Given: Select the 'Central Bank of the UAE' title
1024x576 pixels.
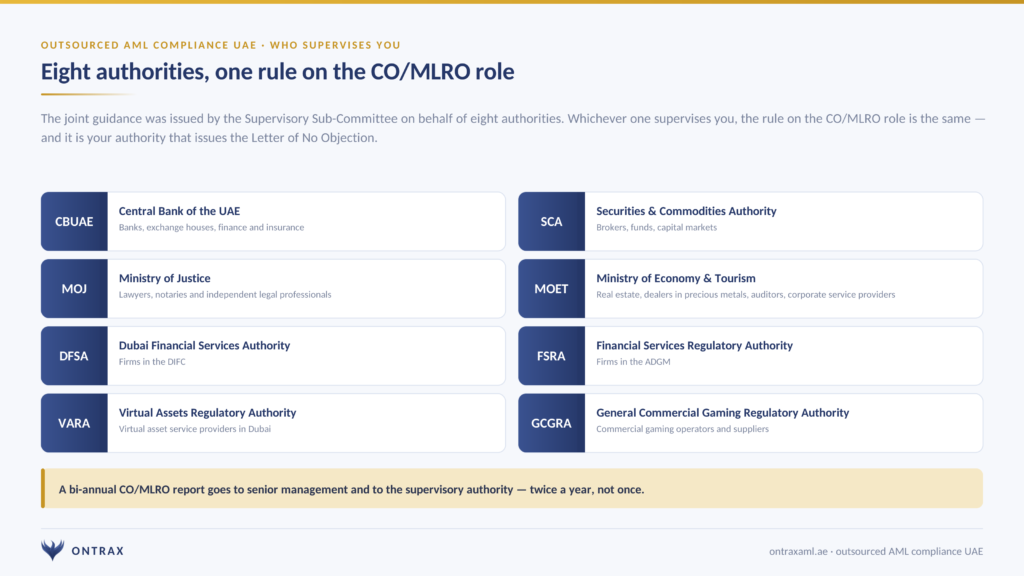Looking at the screenshot, I should pos(179,211).
